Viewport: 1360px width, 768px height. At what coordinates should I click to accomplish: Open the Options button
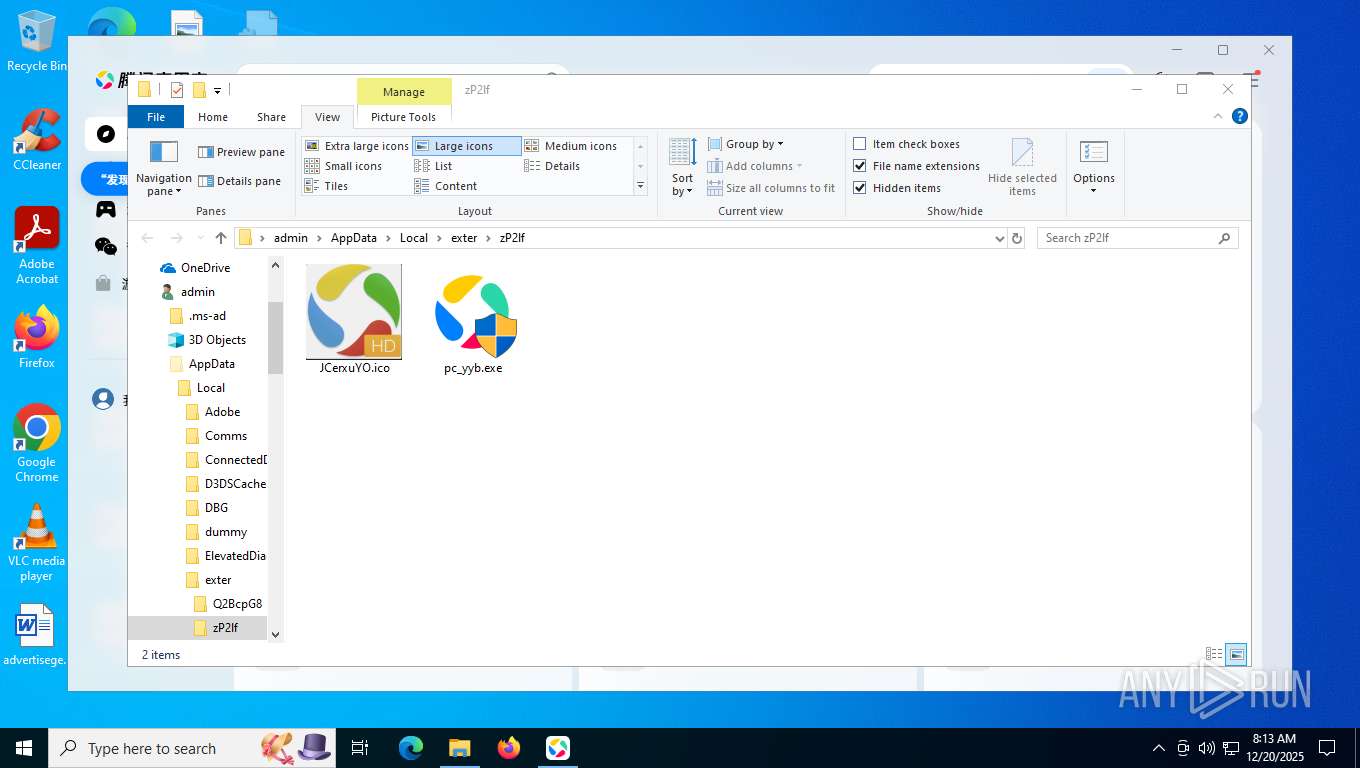pos(1094,168)
